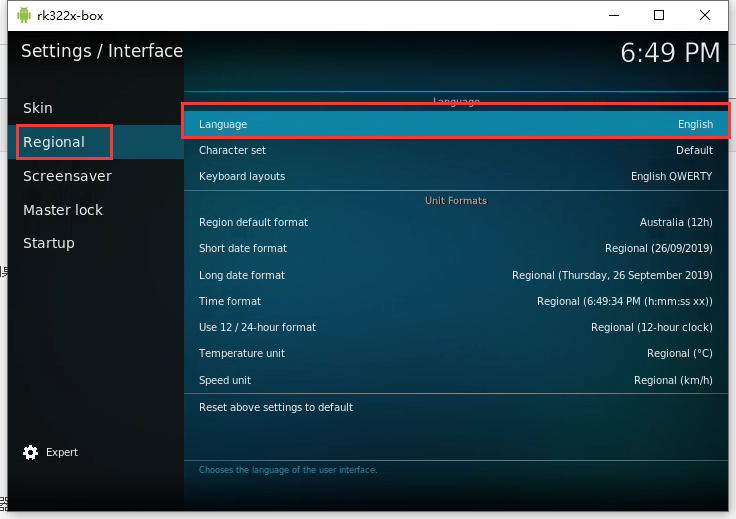Click the English QWERTY value
Viewport: 736px width, 519px height.
(671, 176)
